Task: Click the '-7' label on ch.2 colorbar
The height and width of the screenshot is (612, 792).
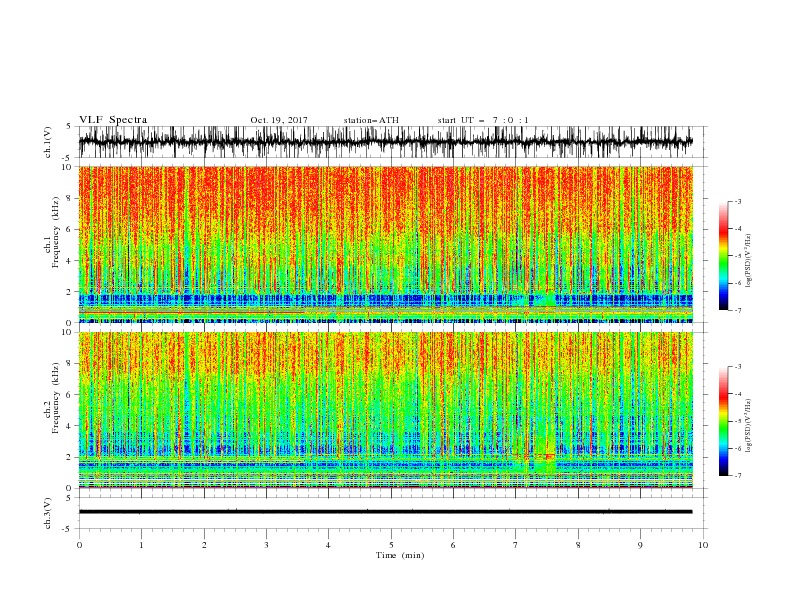Action: [738, 475]
